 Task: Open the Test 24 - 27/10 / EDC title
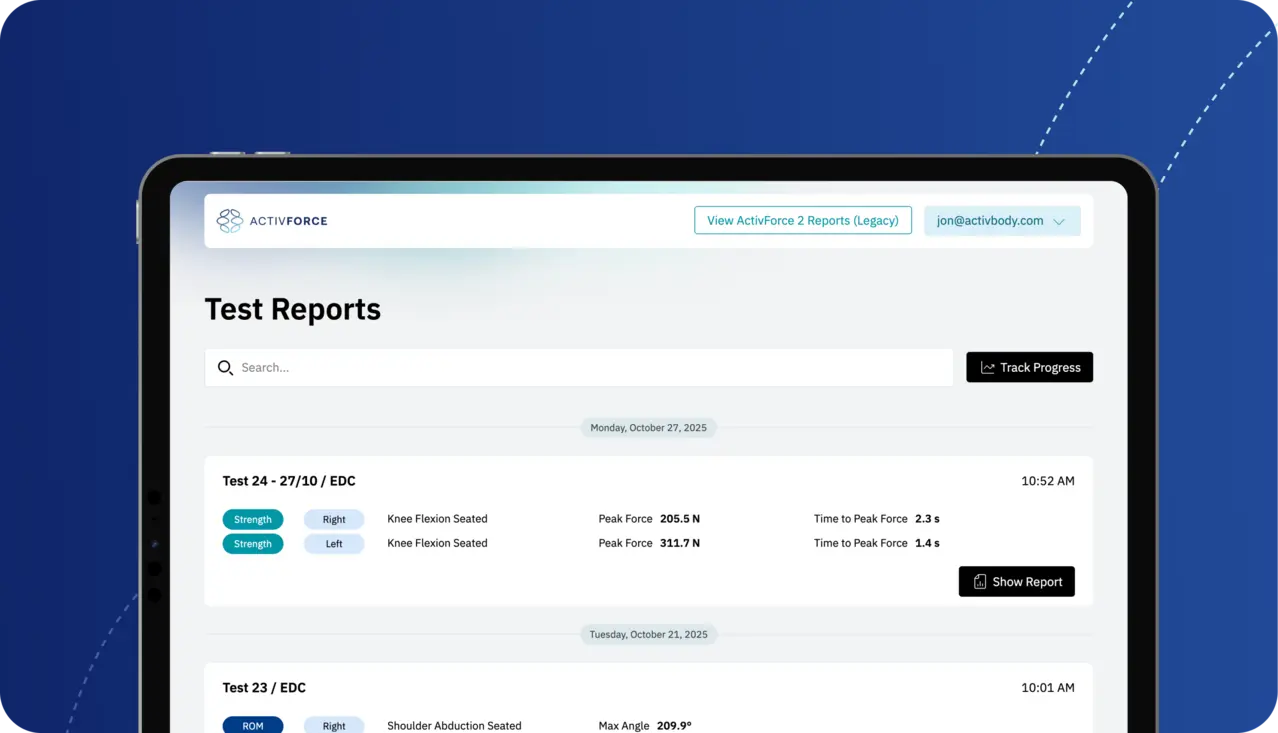[289, 481]
